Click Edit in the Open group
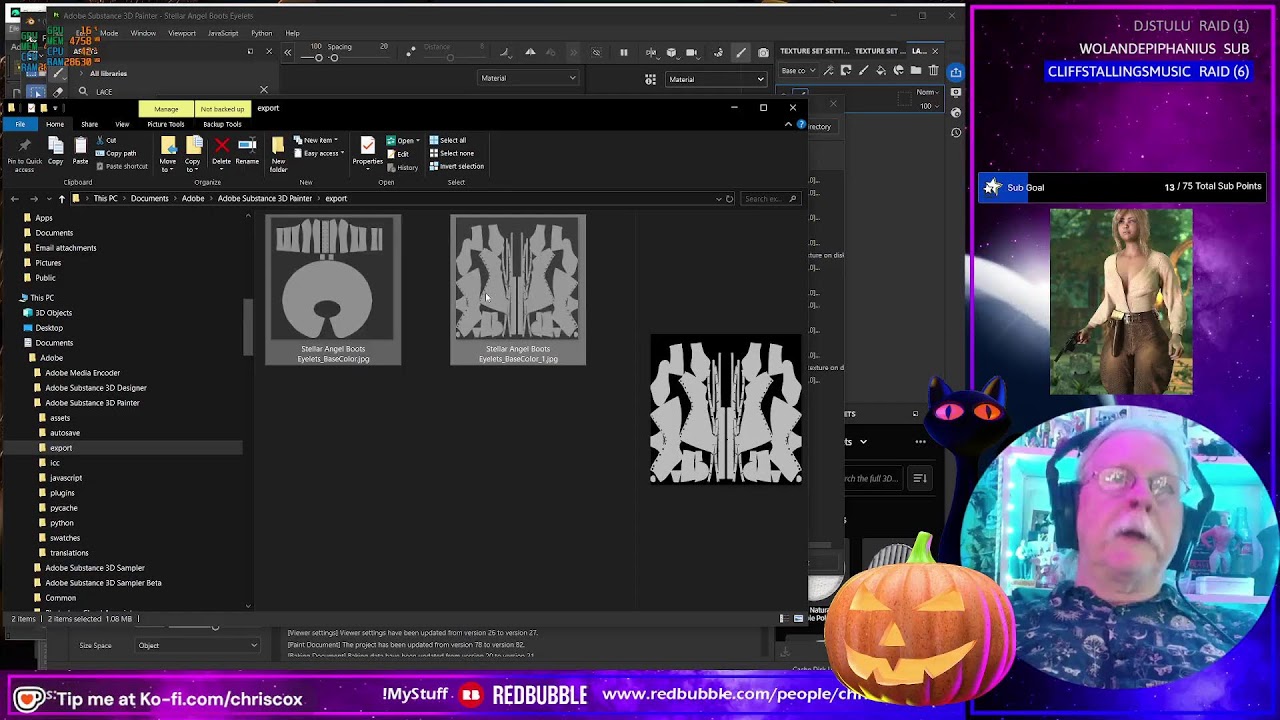 coord(398,154)
